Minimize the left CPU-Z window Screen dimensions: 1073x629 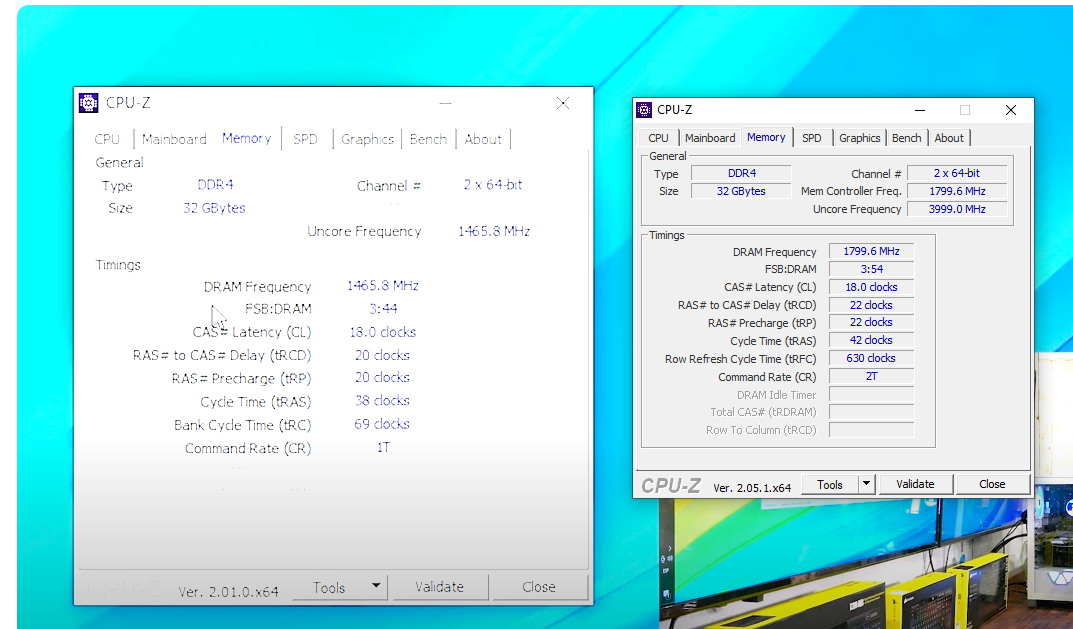click(x=445, y=103)
